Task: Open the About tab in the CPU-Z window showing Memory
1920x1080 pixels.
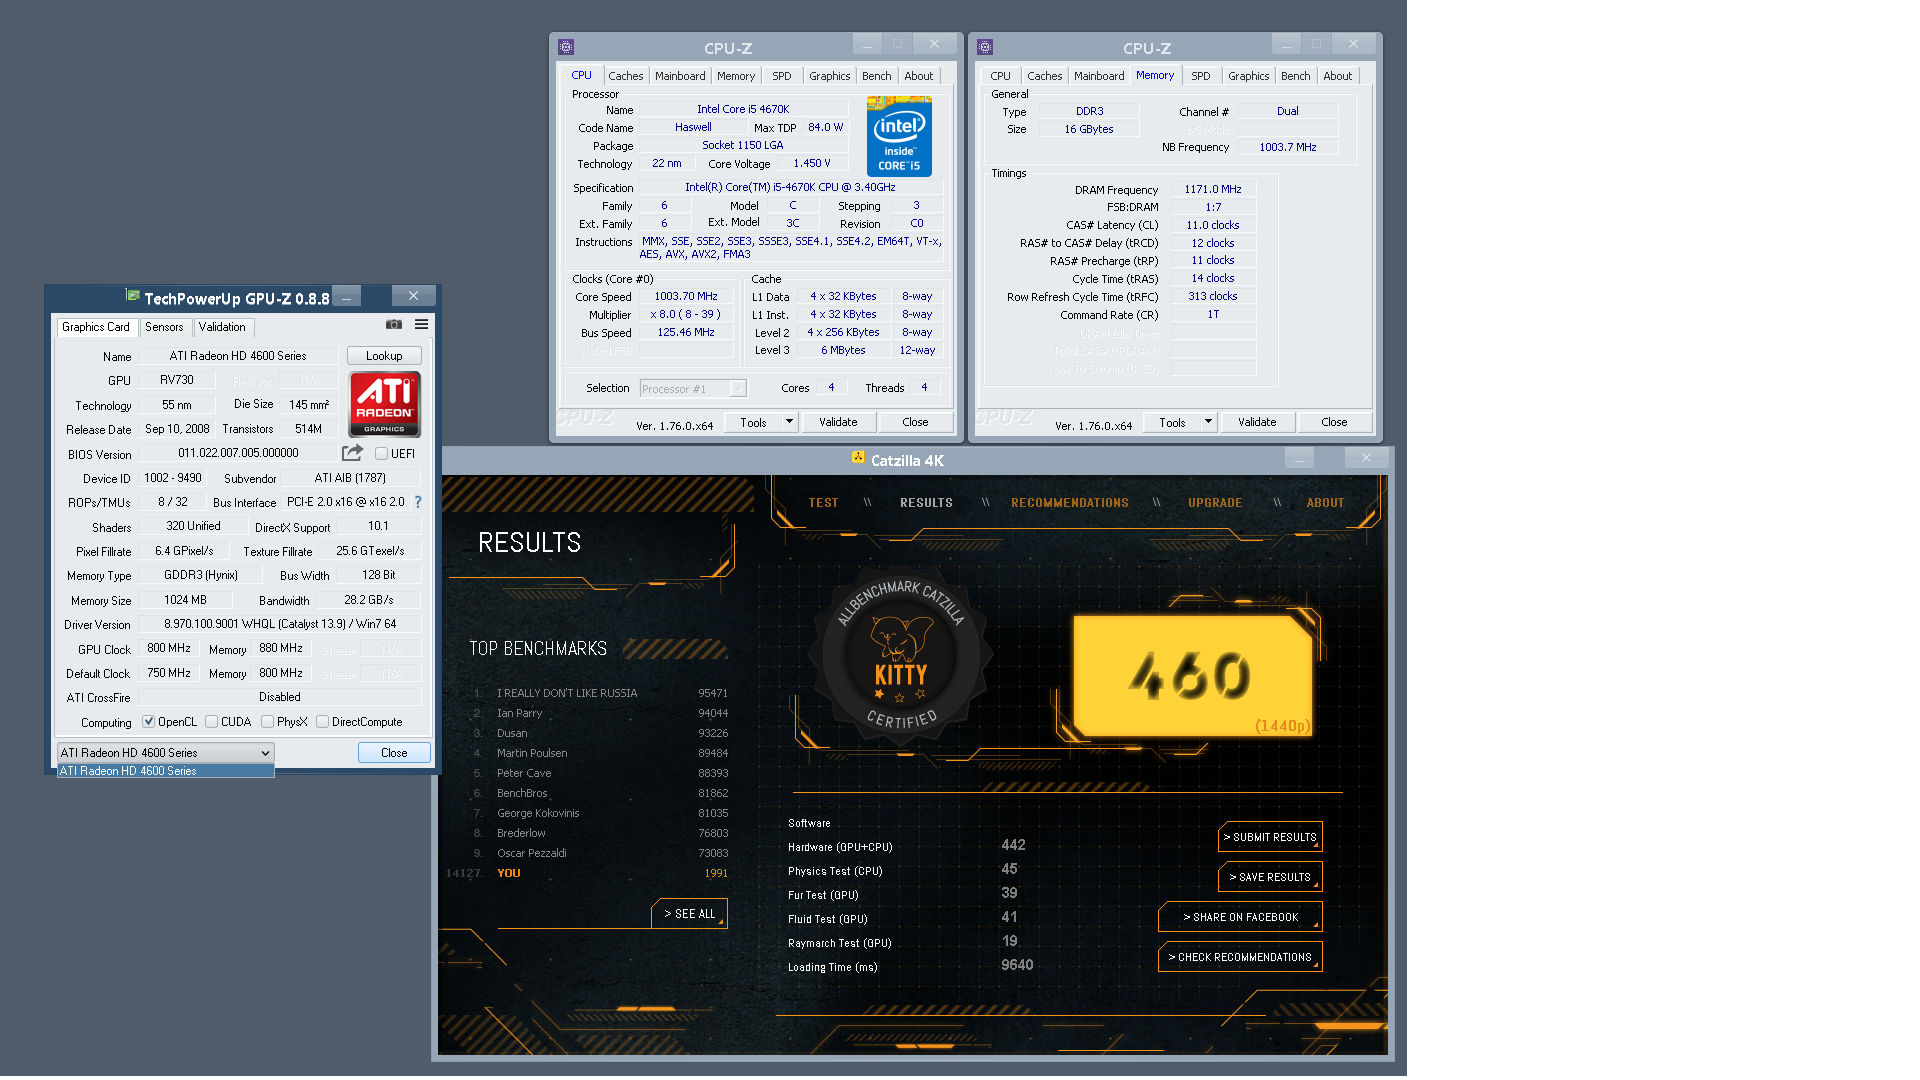Action: (1338, 76)
